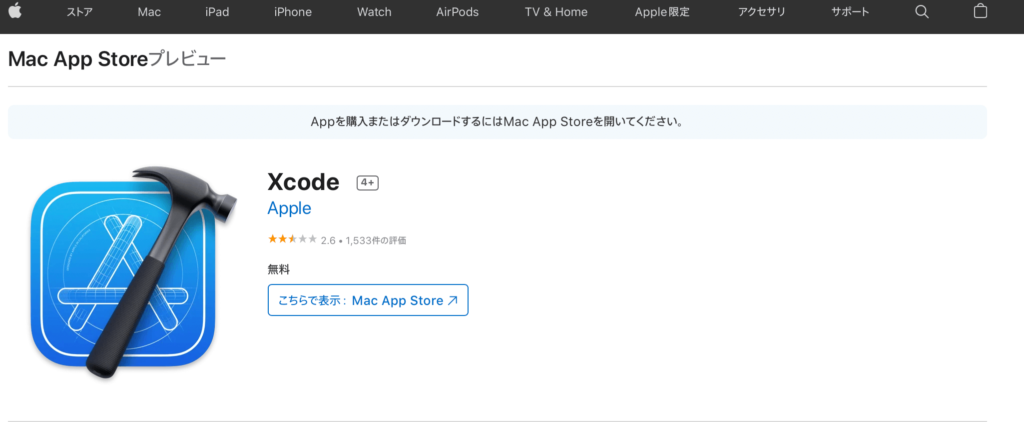Click the Mac App Store heading

pyautogui.click(x=78, y=59)
